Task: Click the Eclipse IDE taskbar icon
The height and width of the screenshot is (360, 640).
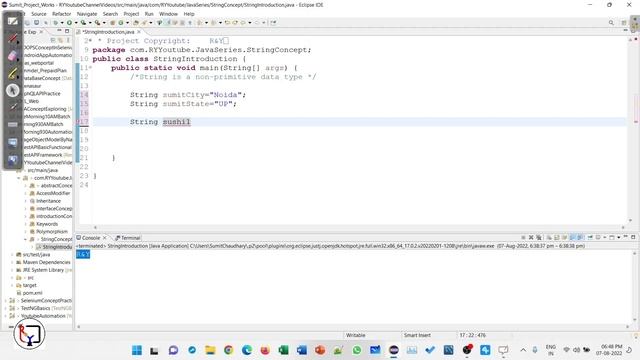Action: coord(393,350)
